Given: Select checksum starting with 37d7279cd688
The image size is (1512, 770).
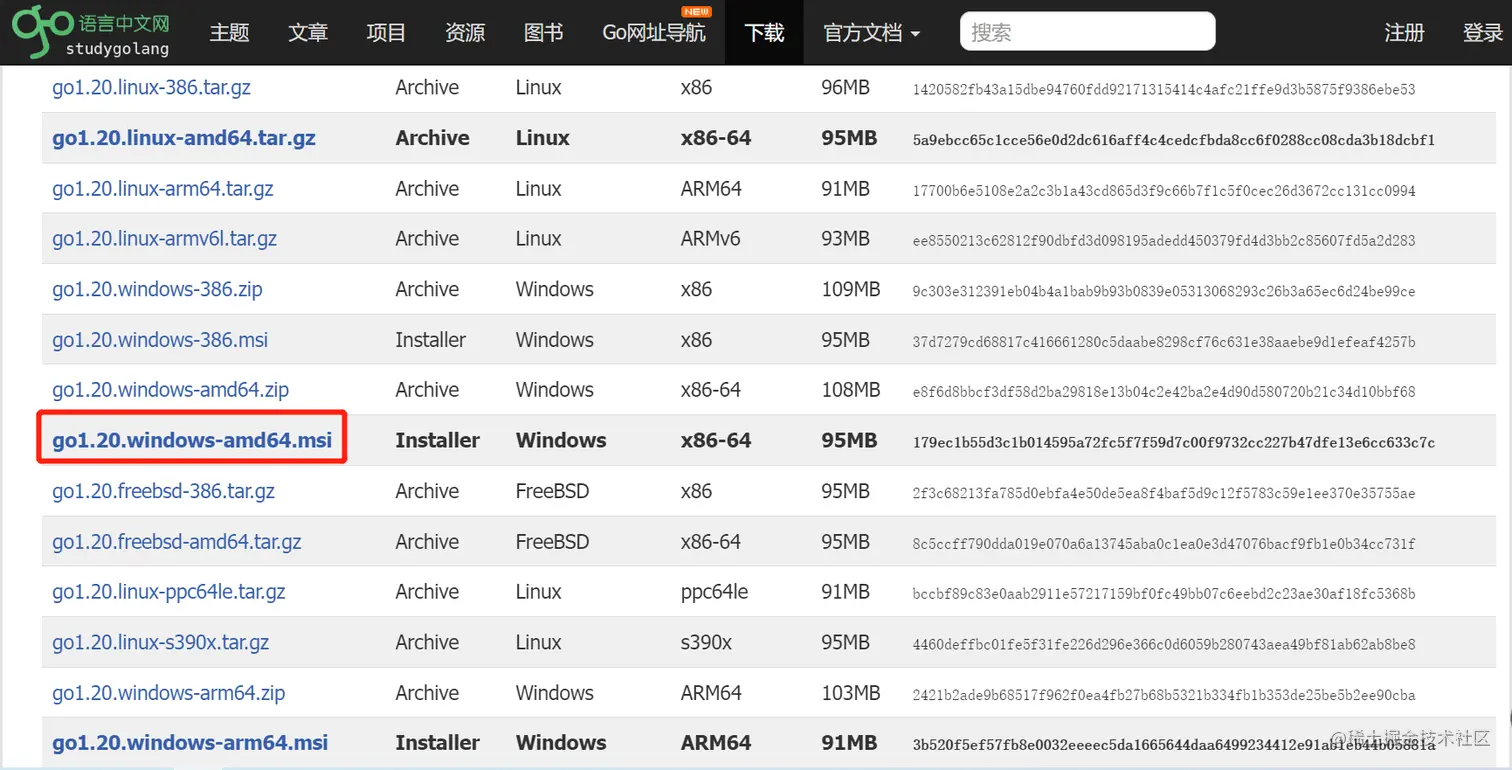Looking at the screenshot, I should [x=1164, y=342].
